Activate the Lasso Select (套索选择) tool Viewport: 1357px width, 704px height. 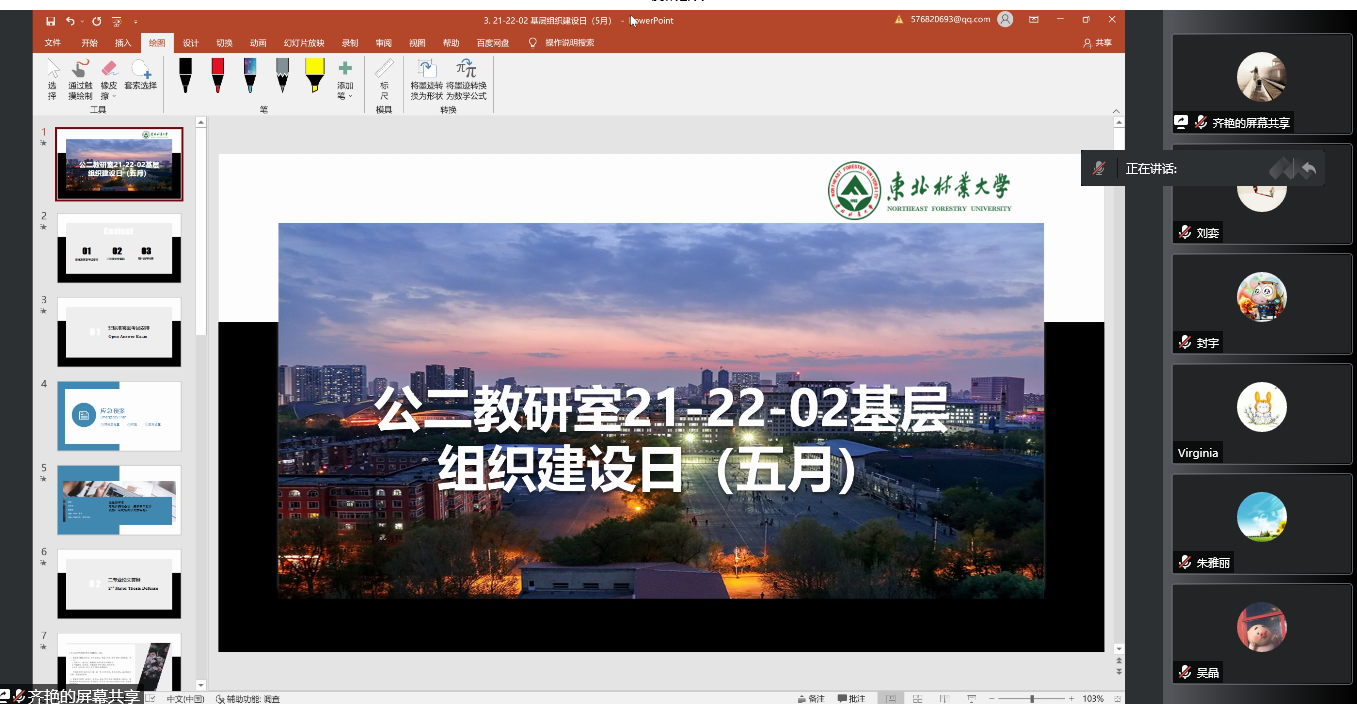[141, 75]
